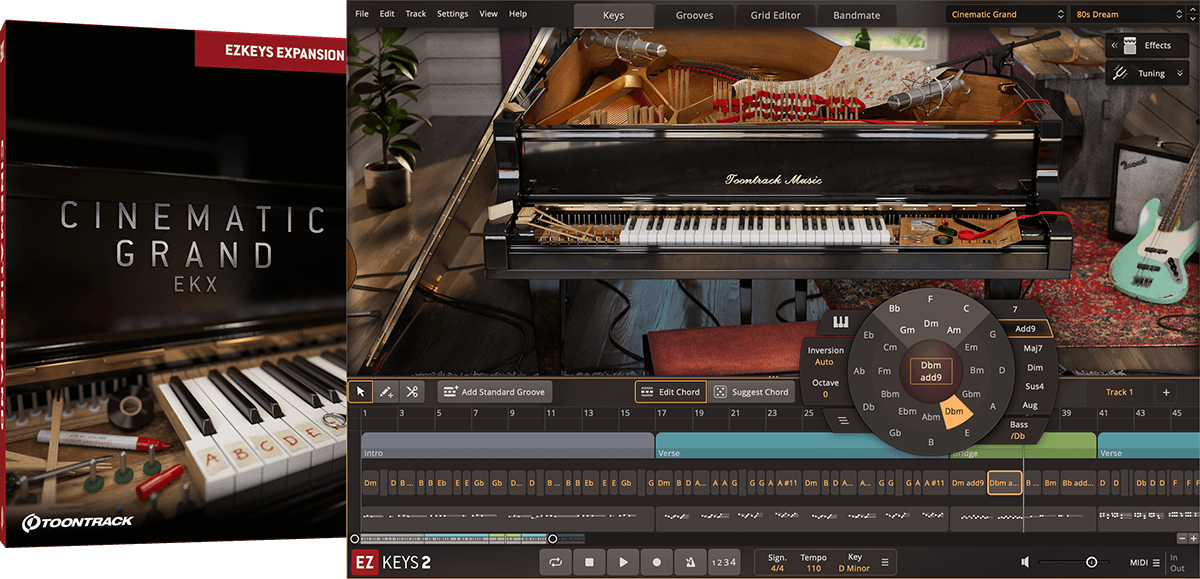Open the signature tempo key menu
The height and width of the screenshot is (579, 1200).
point(884,563)
